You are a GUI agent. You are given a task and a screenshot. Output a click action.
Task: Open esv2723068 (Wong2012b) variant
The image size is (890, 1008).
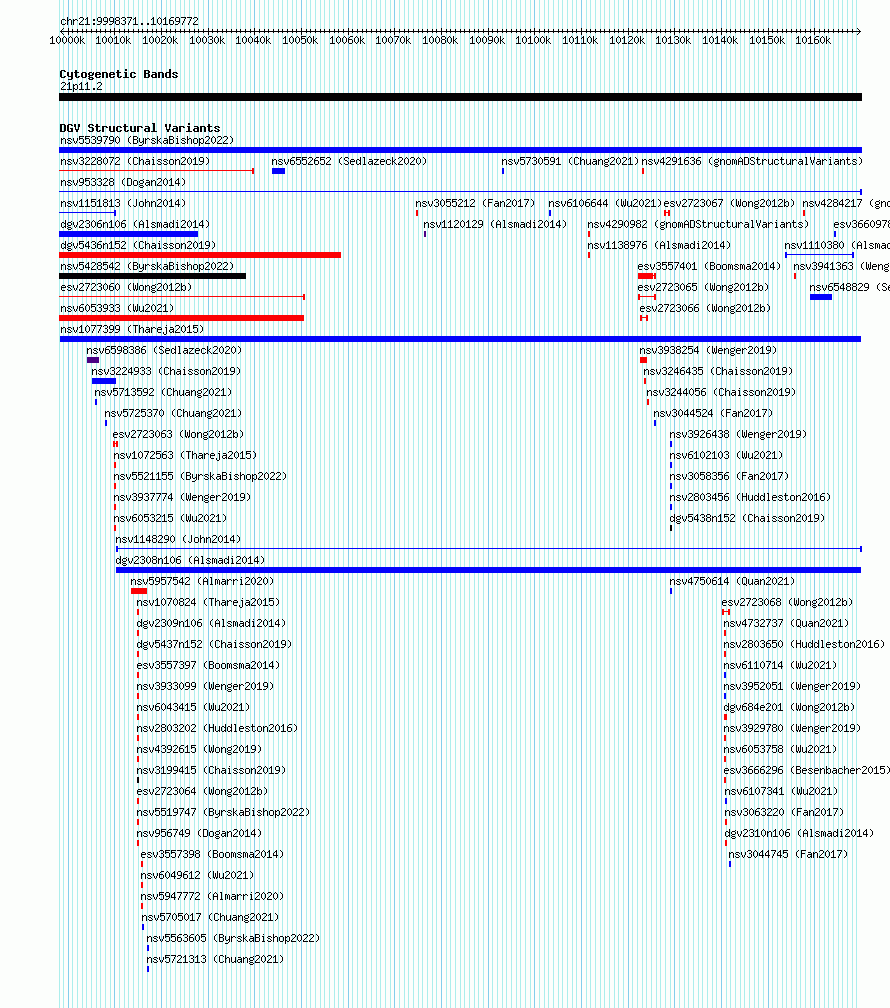pos(787,602)
